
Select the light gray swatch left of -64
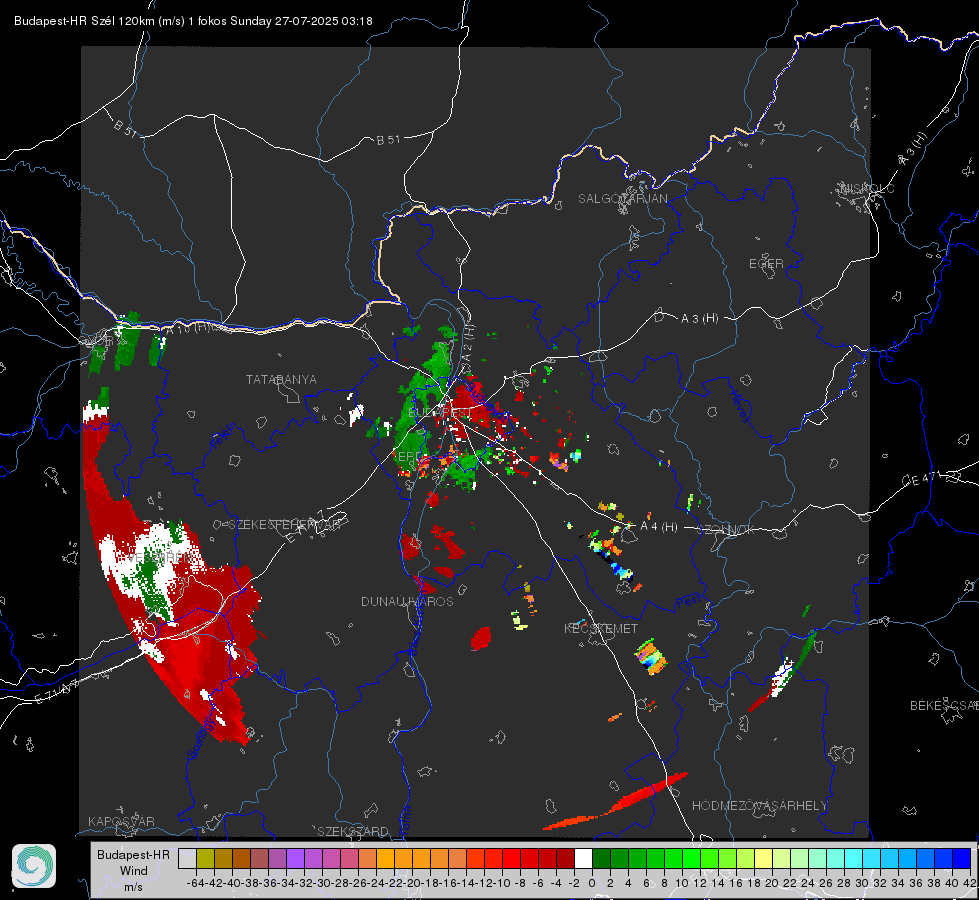click(x=187, y=859)
